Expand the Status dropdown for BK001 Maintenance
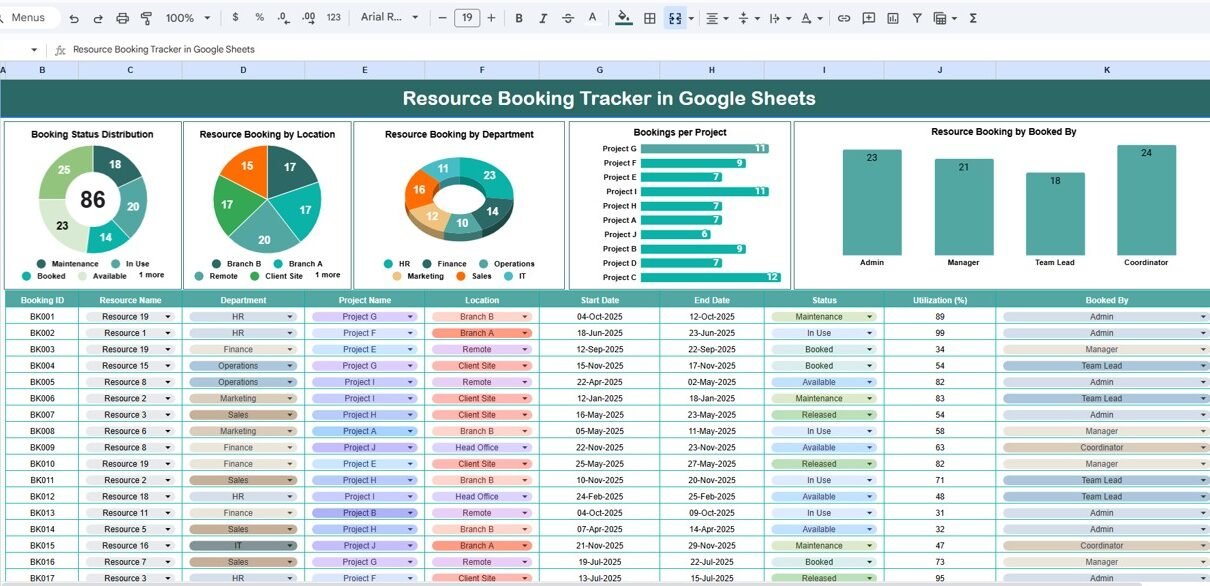The height and width of the screenshot is (586, 1210). coord(870,317)
